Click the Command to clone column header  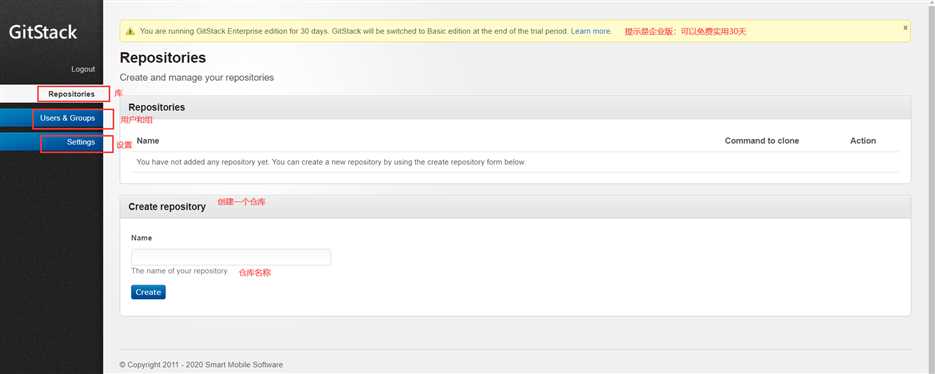(761, 141)
